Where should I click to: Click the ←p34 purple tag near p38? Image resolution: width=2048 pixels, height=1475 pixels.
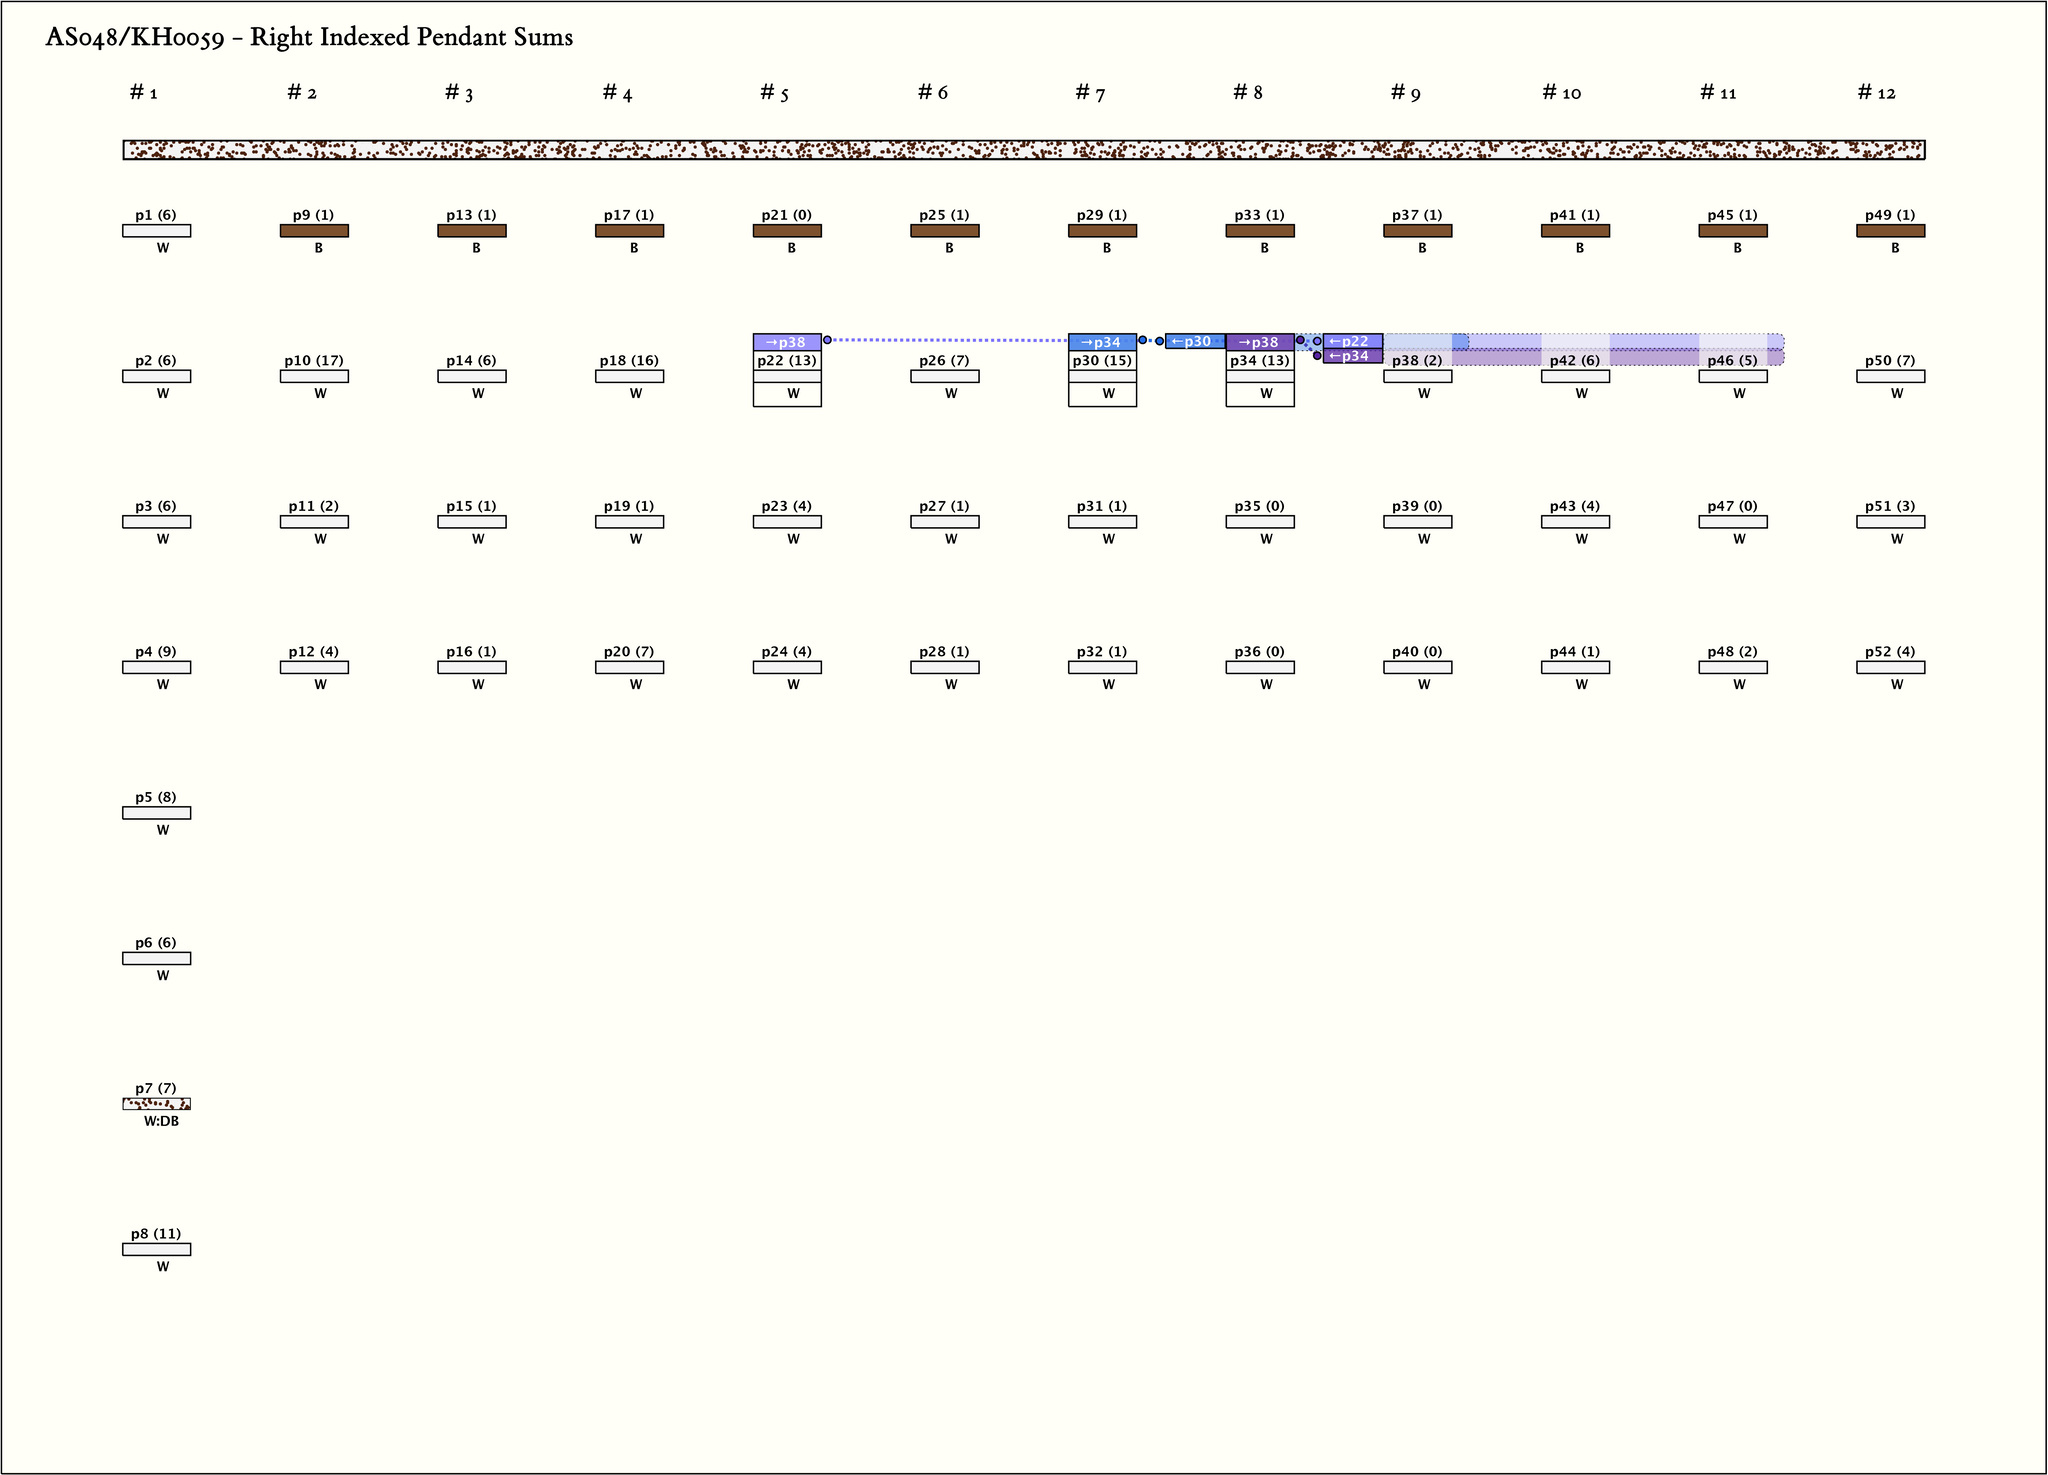(1352, 356)
